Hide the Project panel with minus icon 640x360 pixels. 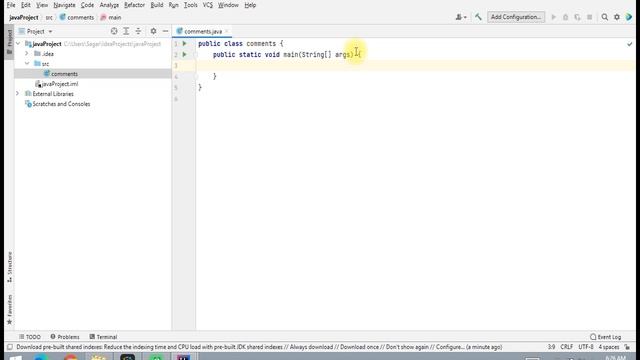pyautogui.click(x=165, y=31)
